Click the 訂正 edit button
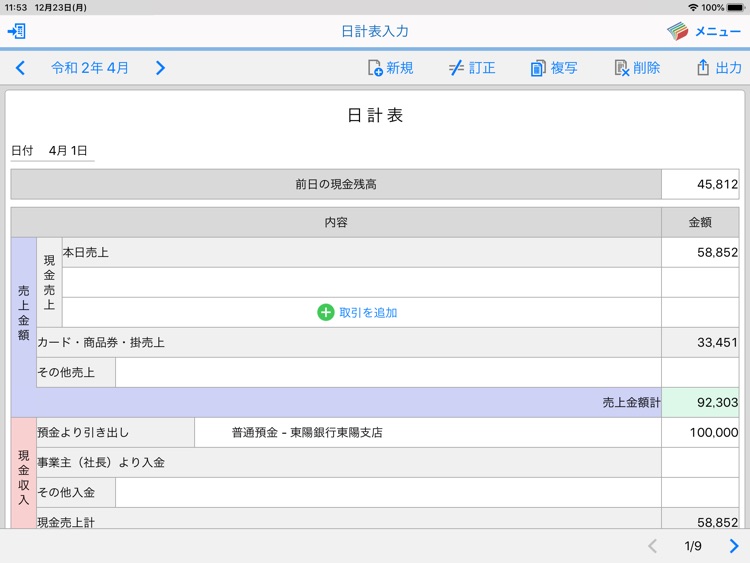750x563 pixels. [x=472, y=68]
